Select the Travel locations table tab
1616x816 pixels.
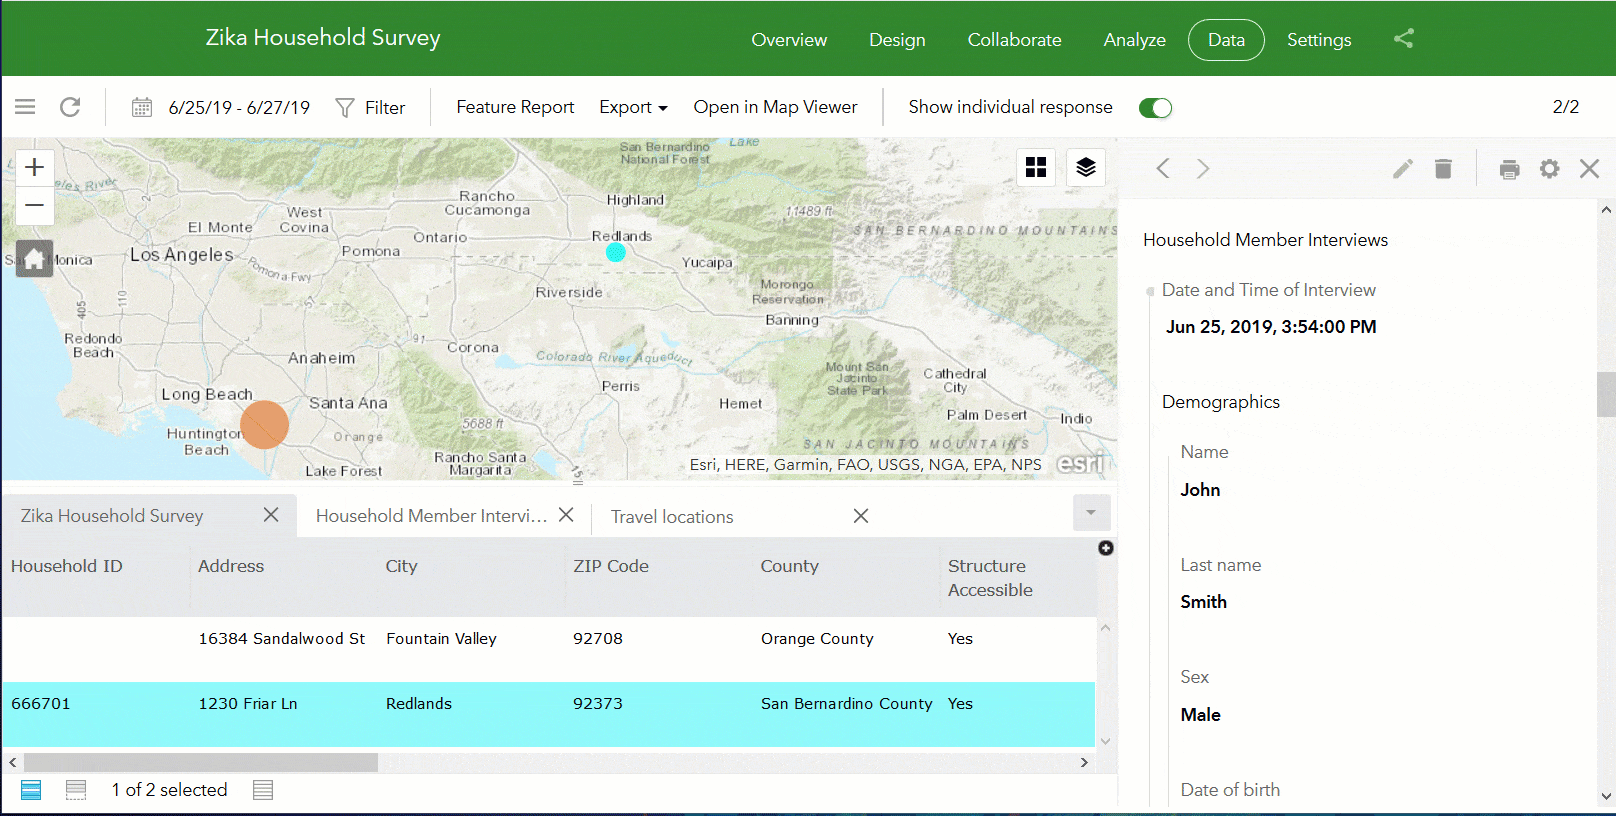click(x=672, y=517)
